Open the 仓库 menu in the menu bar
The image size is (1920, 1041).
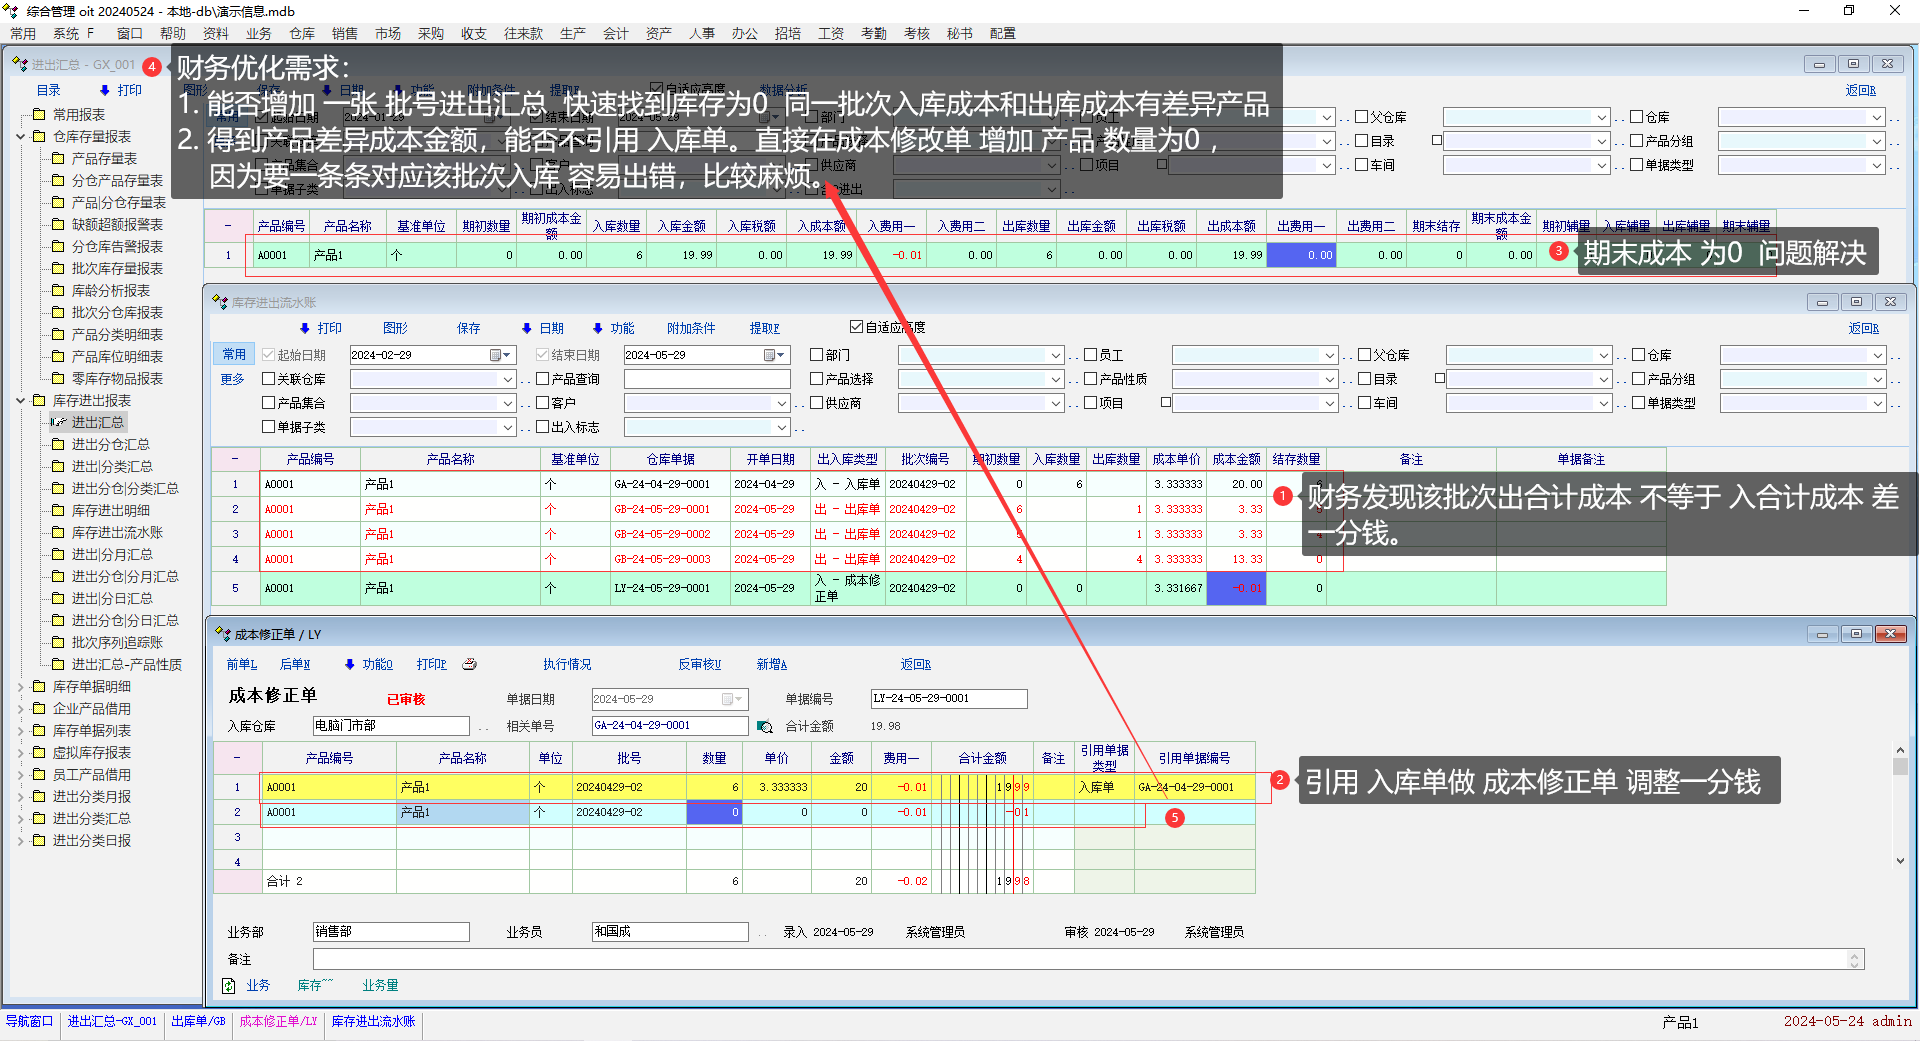(302, 33)
